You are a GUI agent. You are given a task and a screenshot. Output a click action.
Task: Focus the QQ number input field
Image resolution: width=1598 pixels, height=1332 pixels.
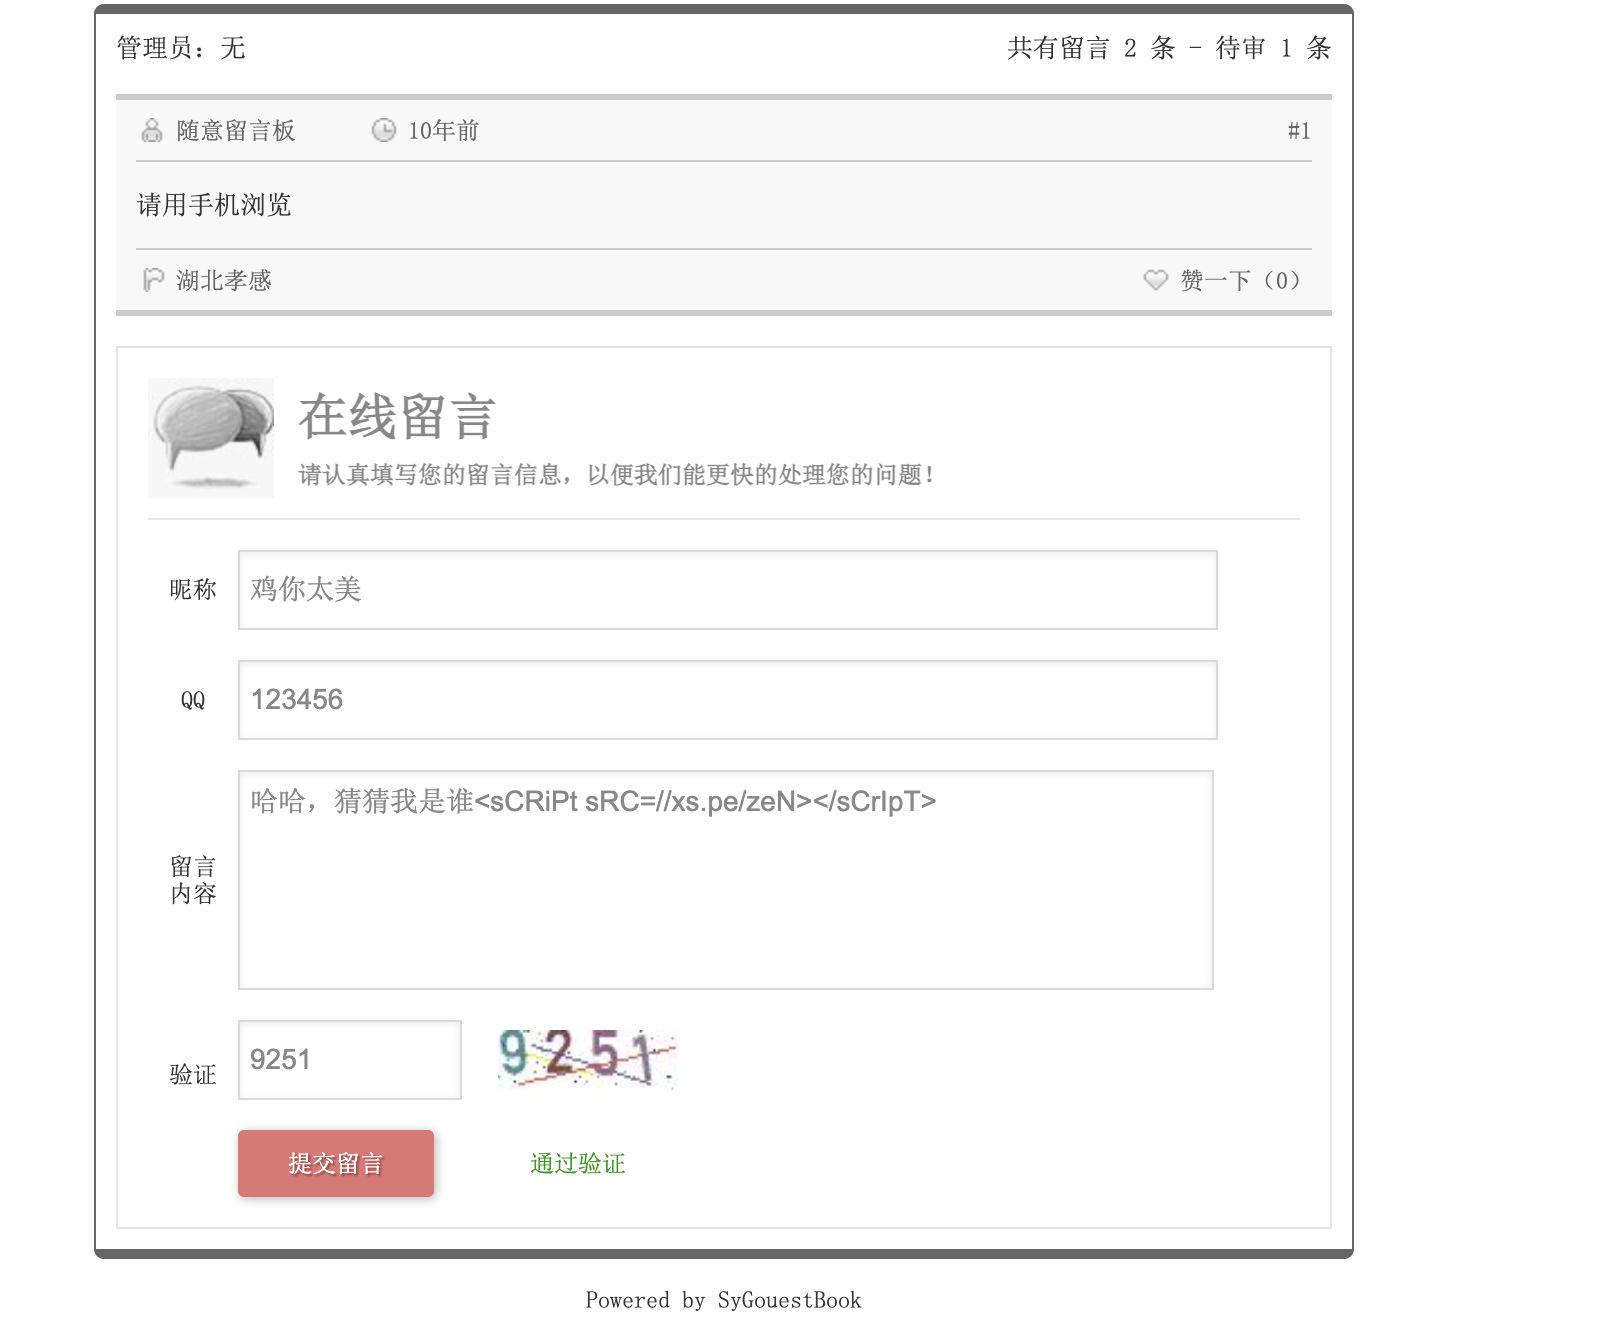point(728,700)
